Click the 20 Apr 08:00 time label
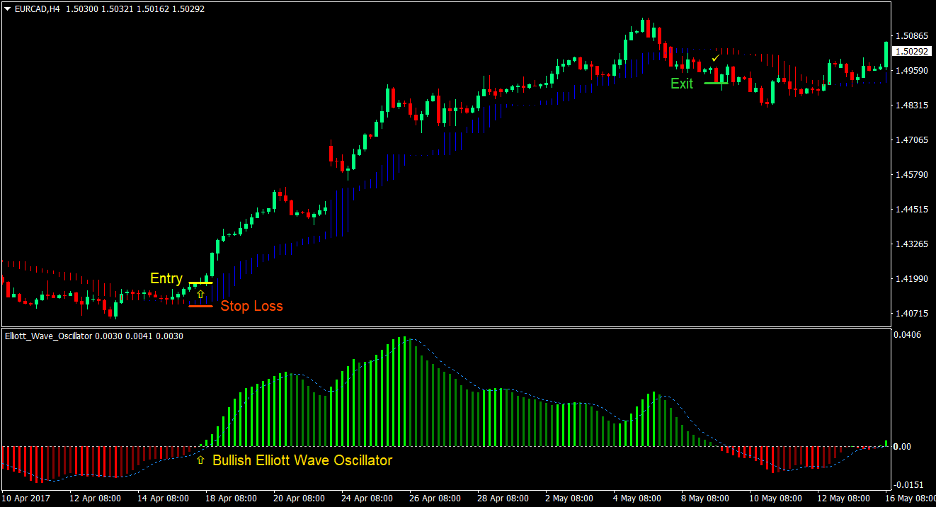Screen dimensions: 936x508 [x=299, y=498]
